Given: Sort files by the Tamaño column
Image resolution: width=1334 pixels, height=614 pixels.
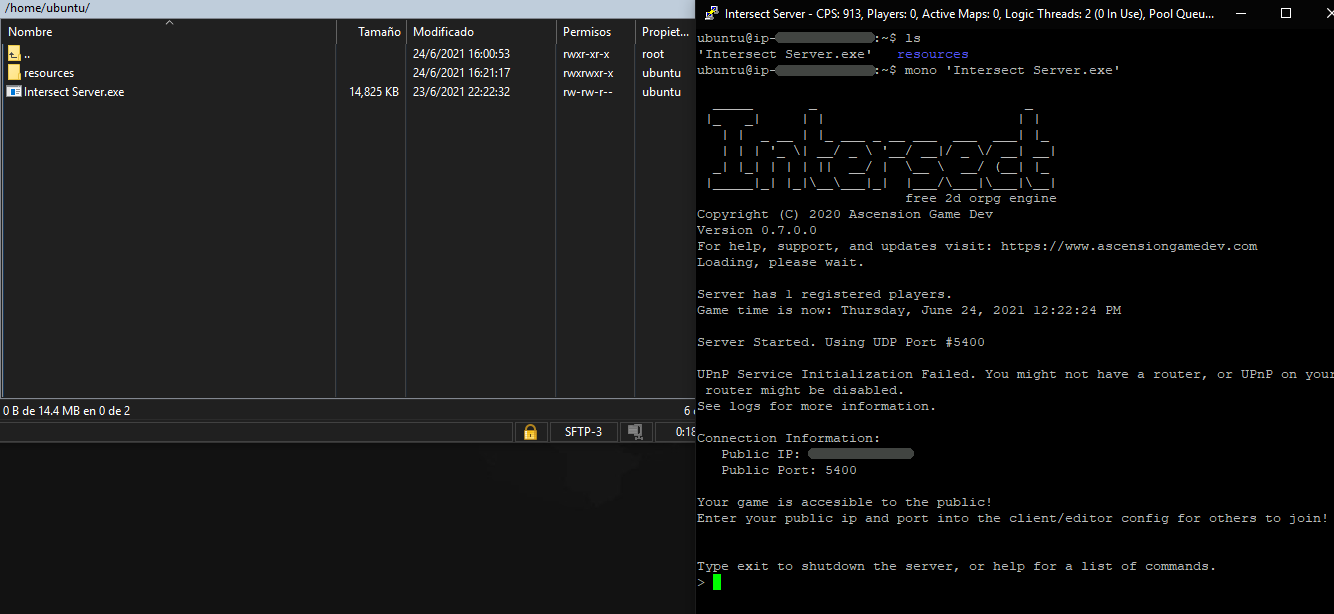Looking at the screenshot, I should click(x=378, y=31).
